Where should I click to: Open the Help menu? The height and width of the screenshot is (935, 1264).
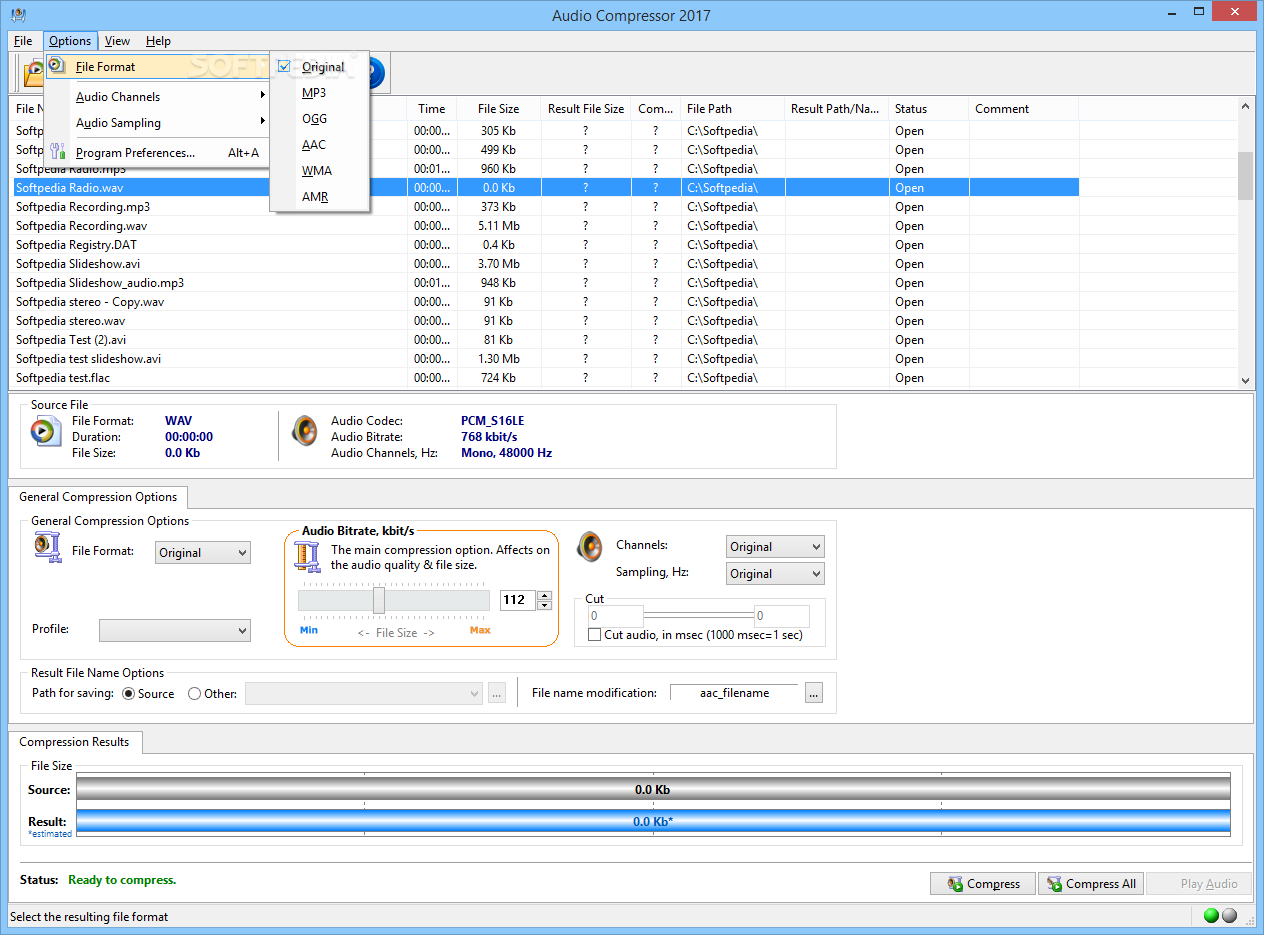[158, 41]
